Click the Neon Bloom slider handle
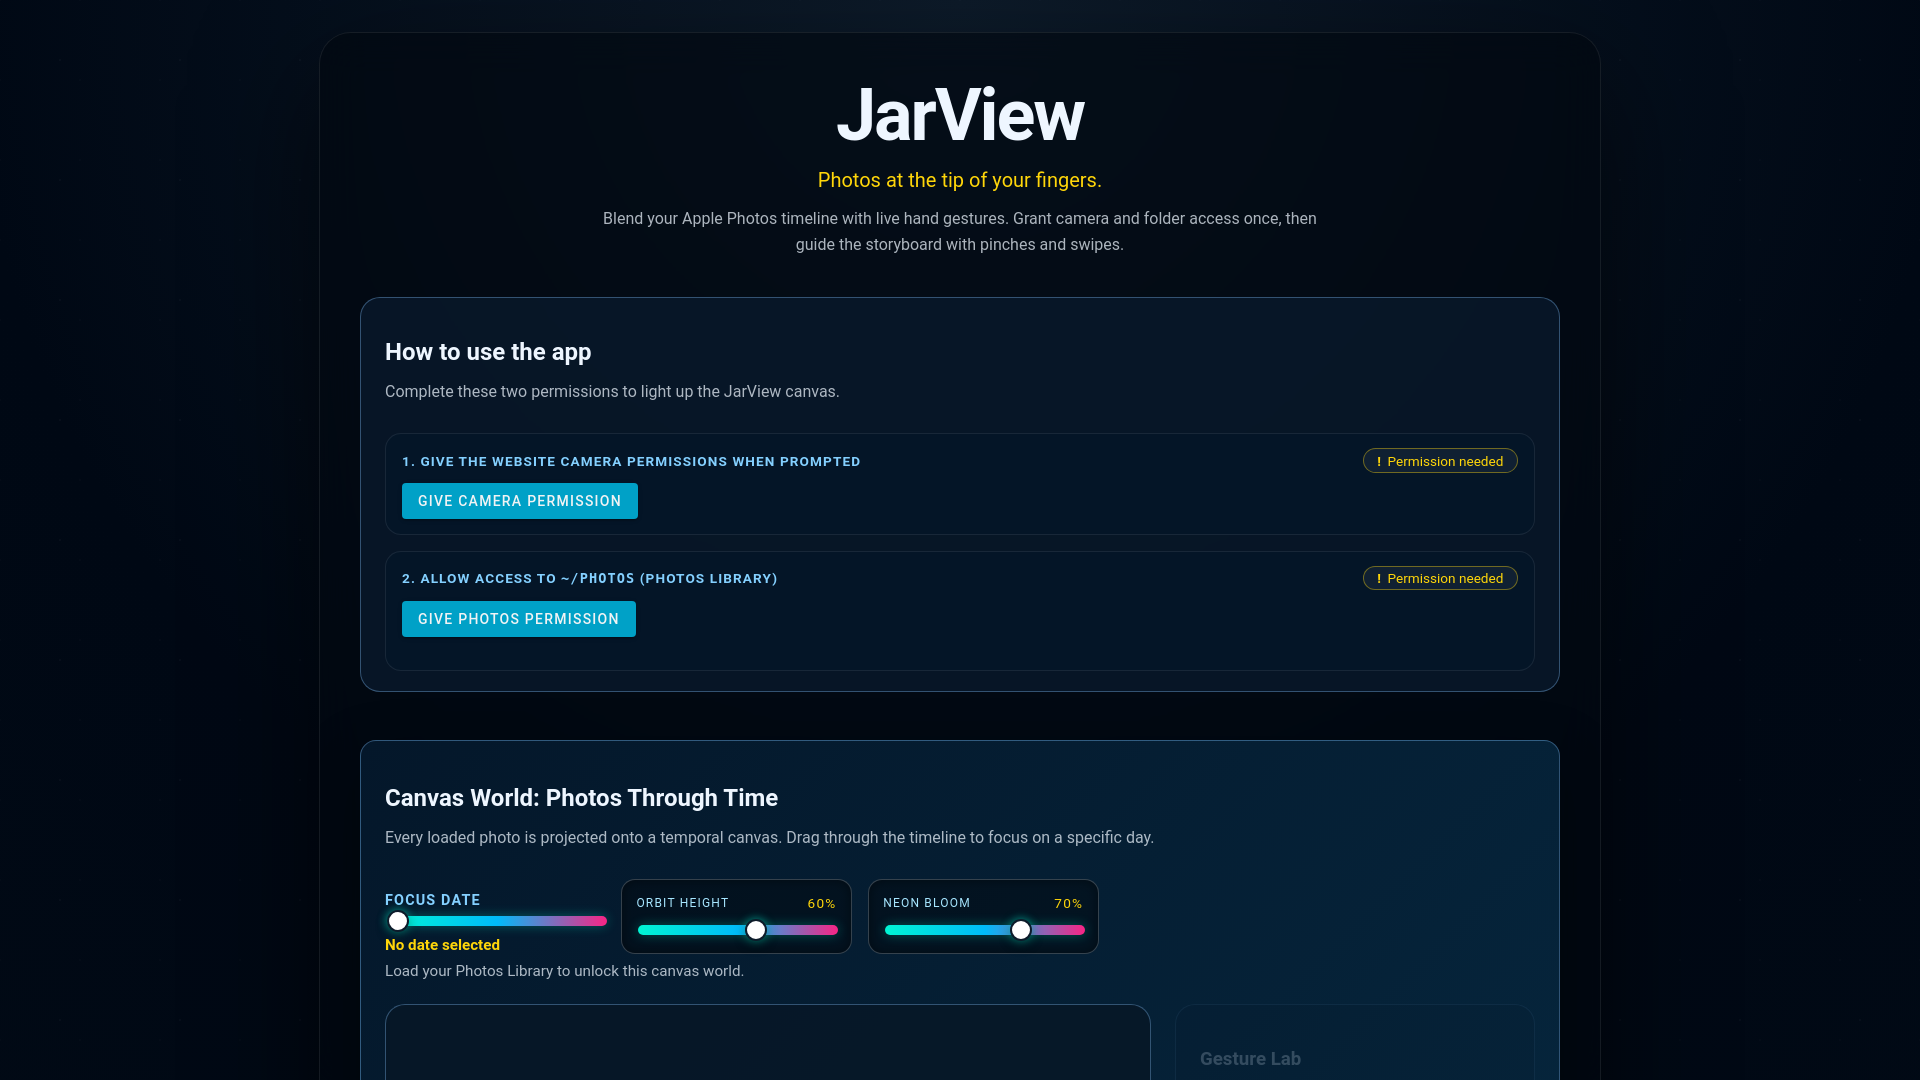 click(1020, 930)
